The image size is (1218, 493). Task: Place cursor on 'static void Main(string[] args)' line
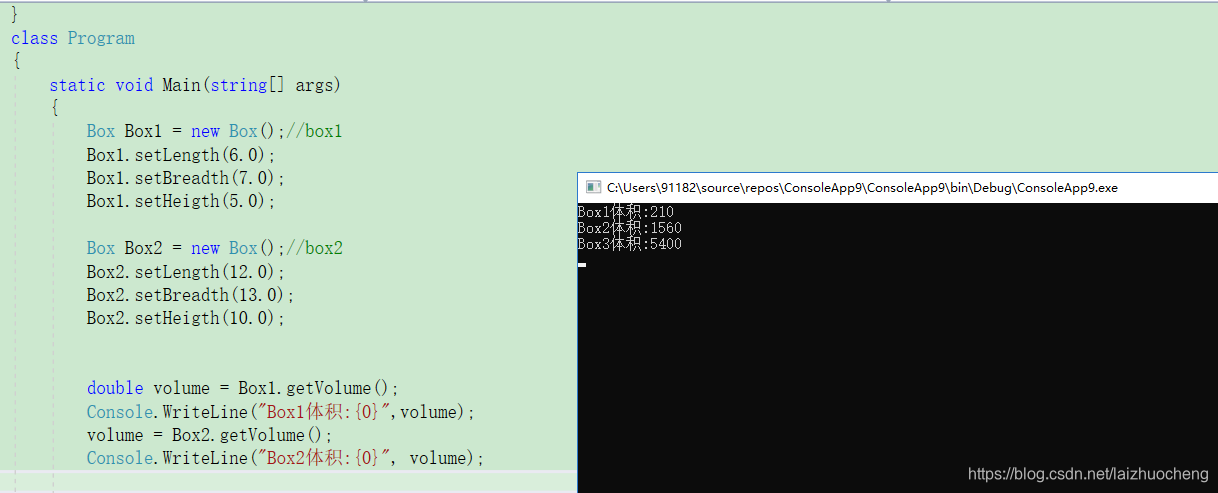(195, 85)
